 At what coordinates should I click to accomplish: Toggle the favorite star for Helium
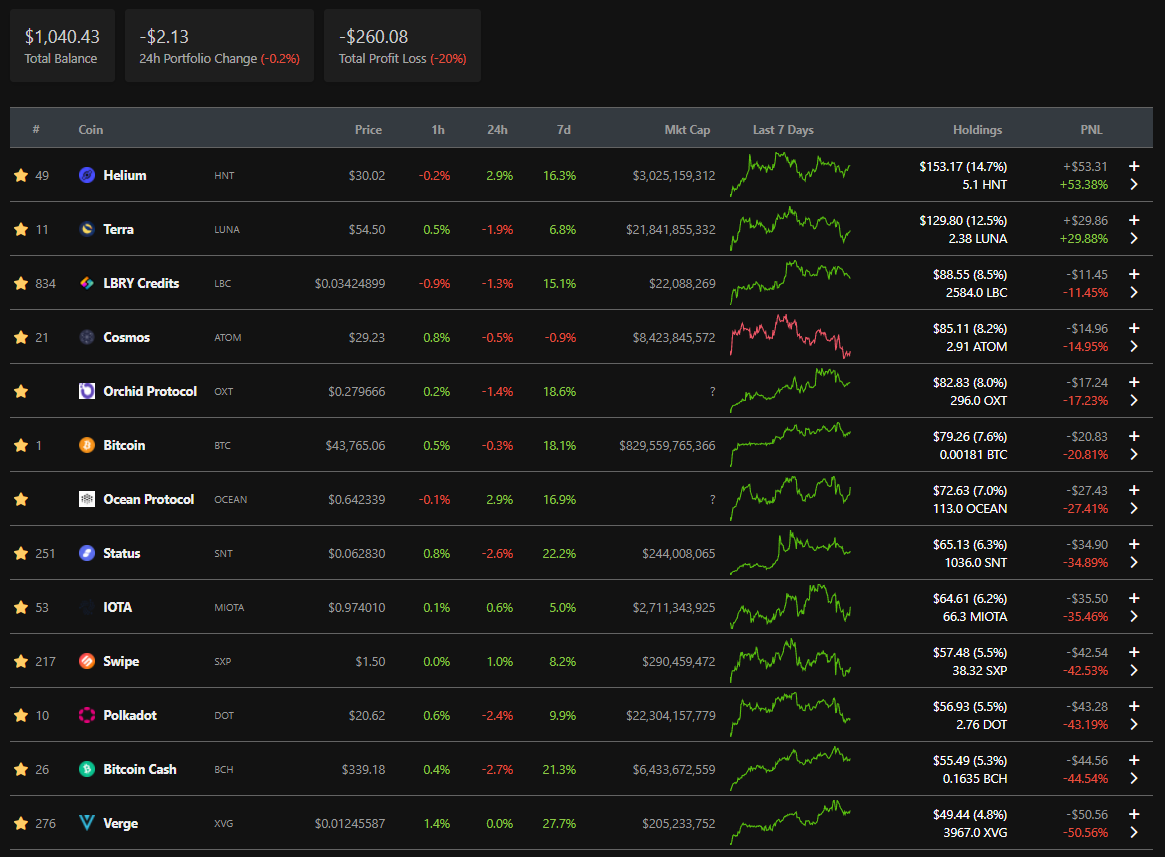click(21, 175)
